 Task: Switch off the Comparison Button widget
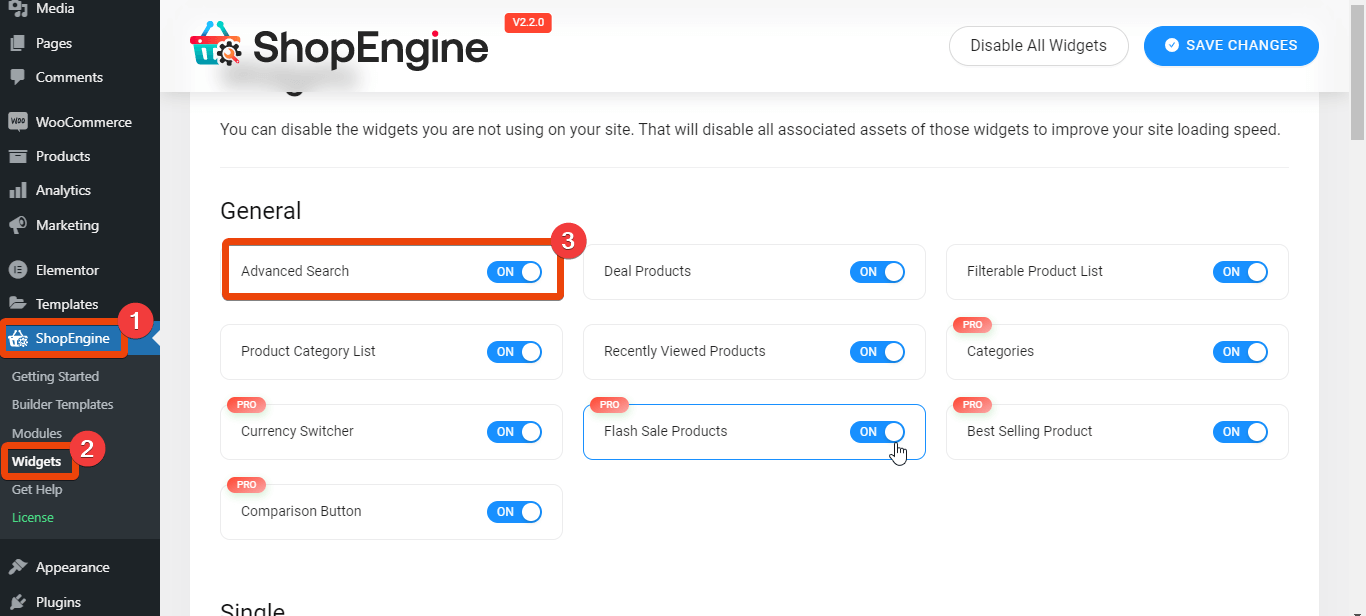(514, 512)
